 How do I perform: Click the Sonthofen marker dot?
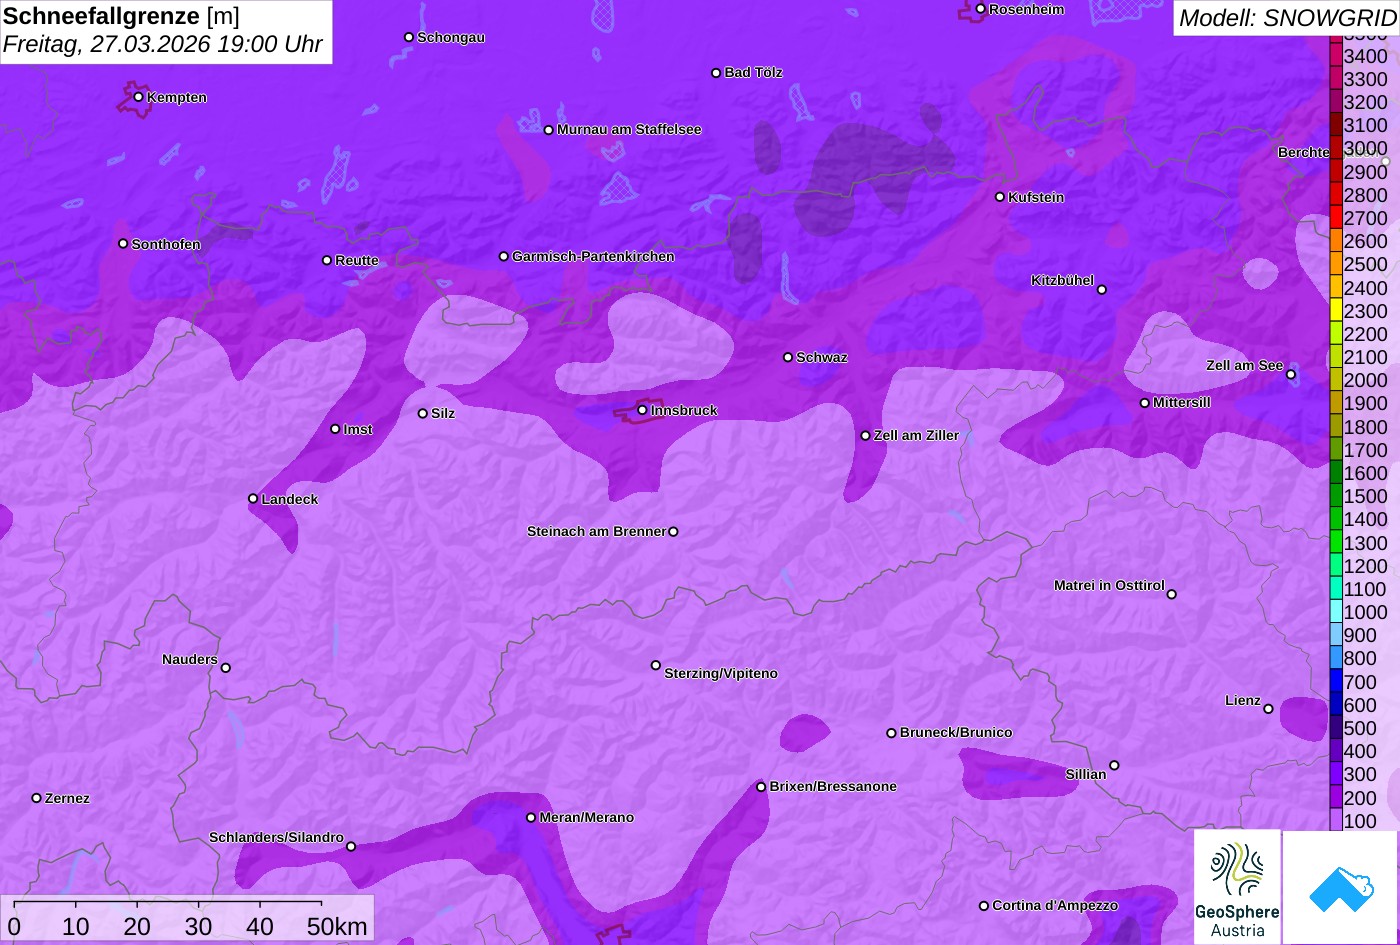pyautogui.click(x=123, y=244)
